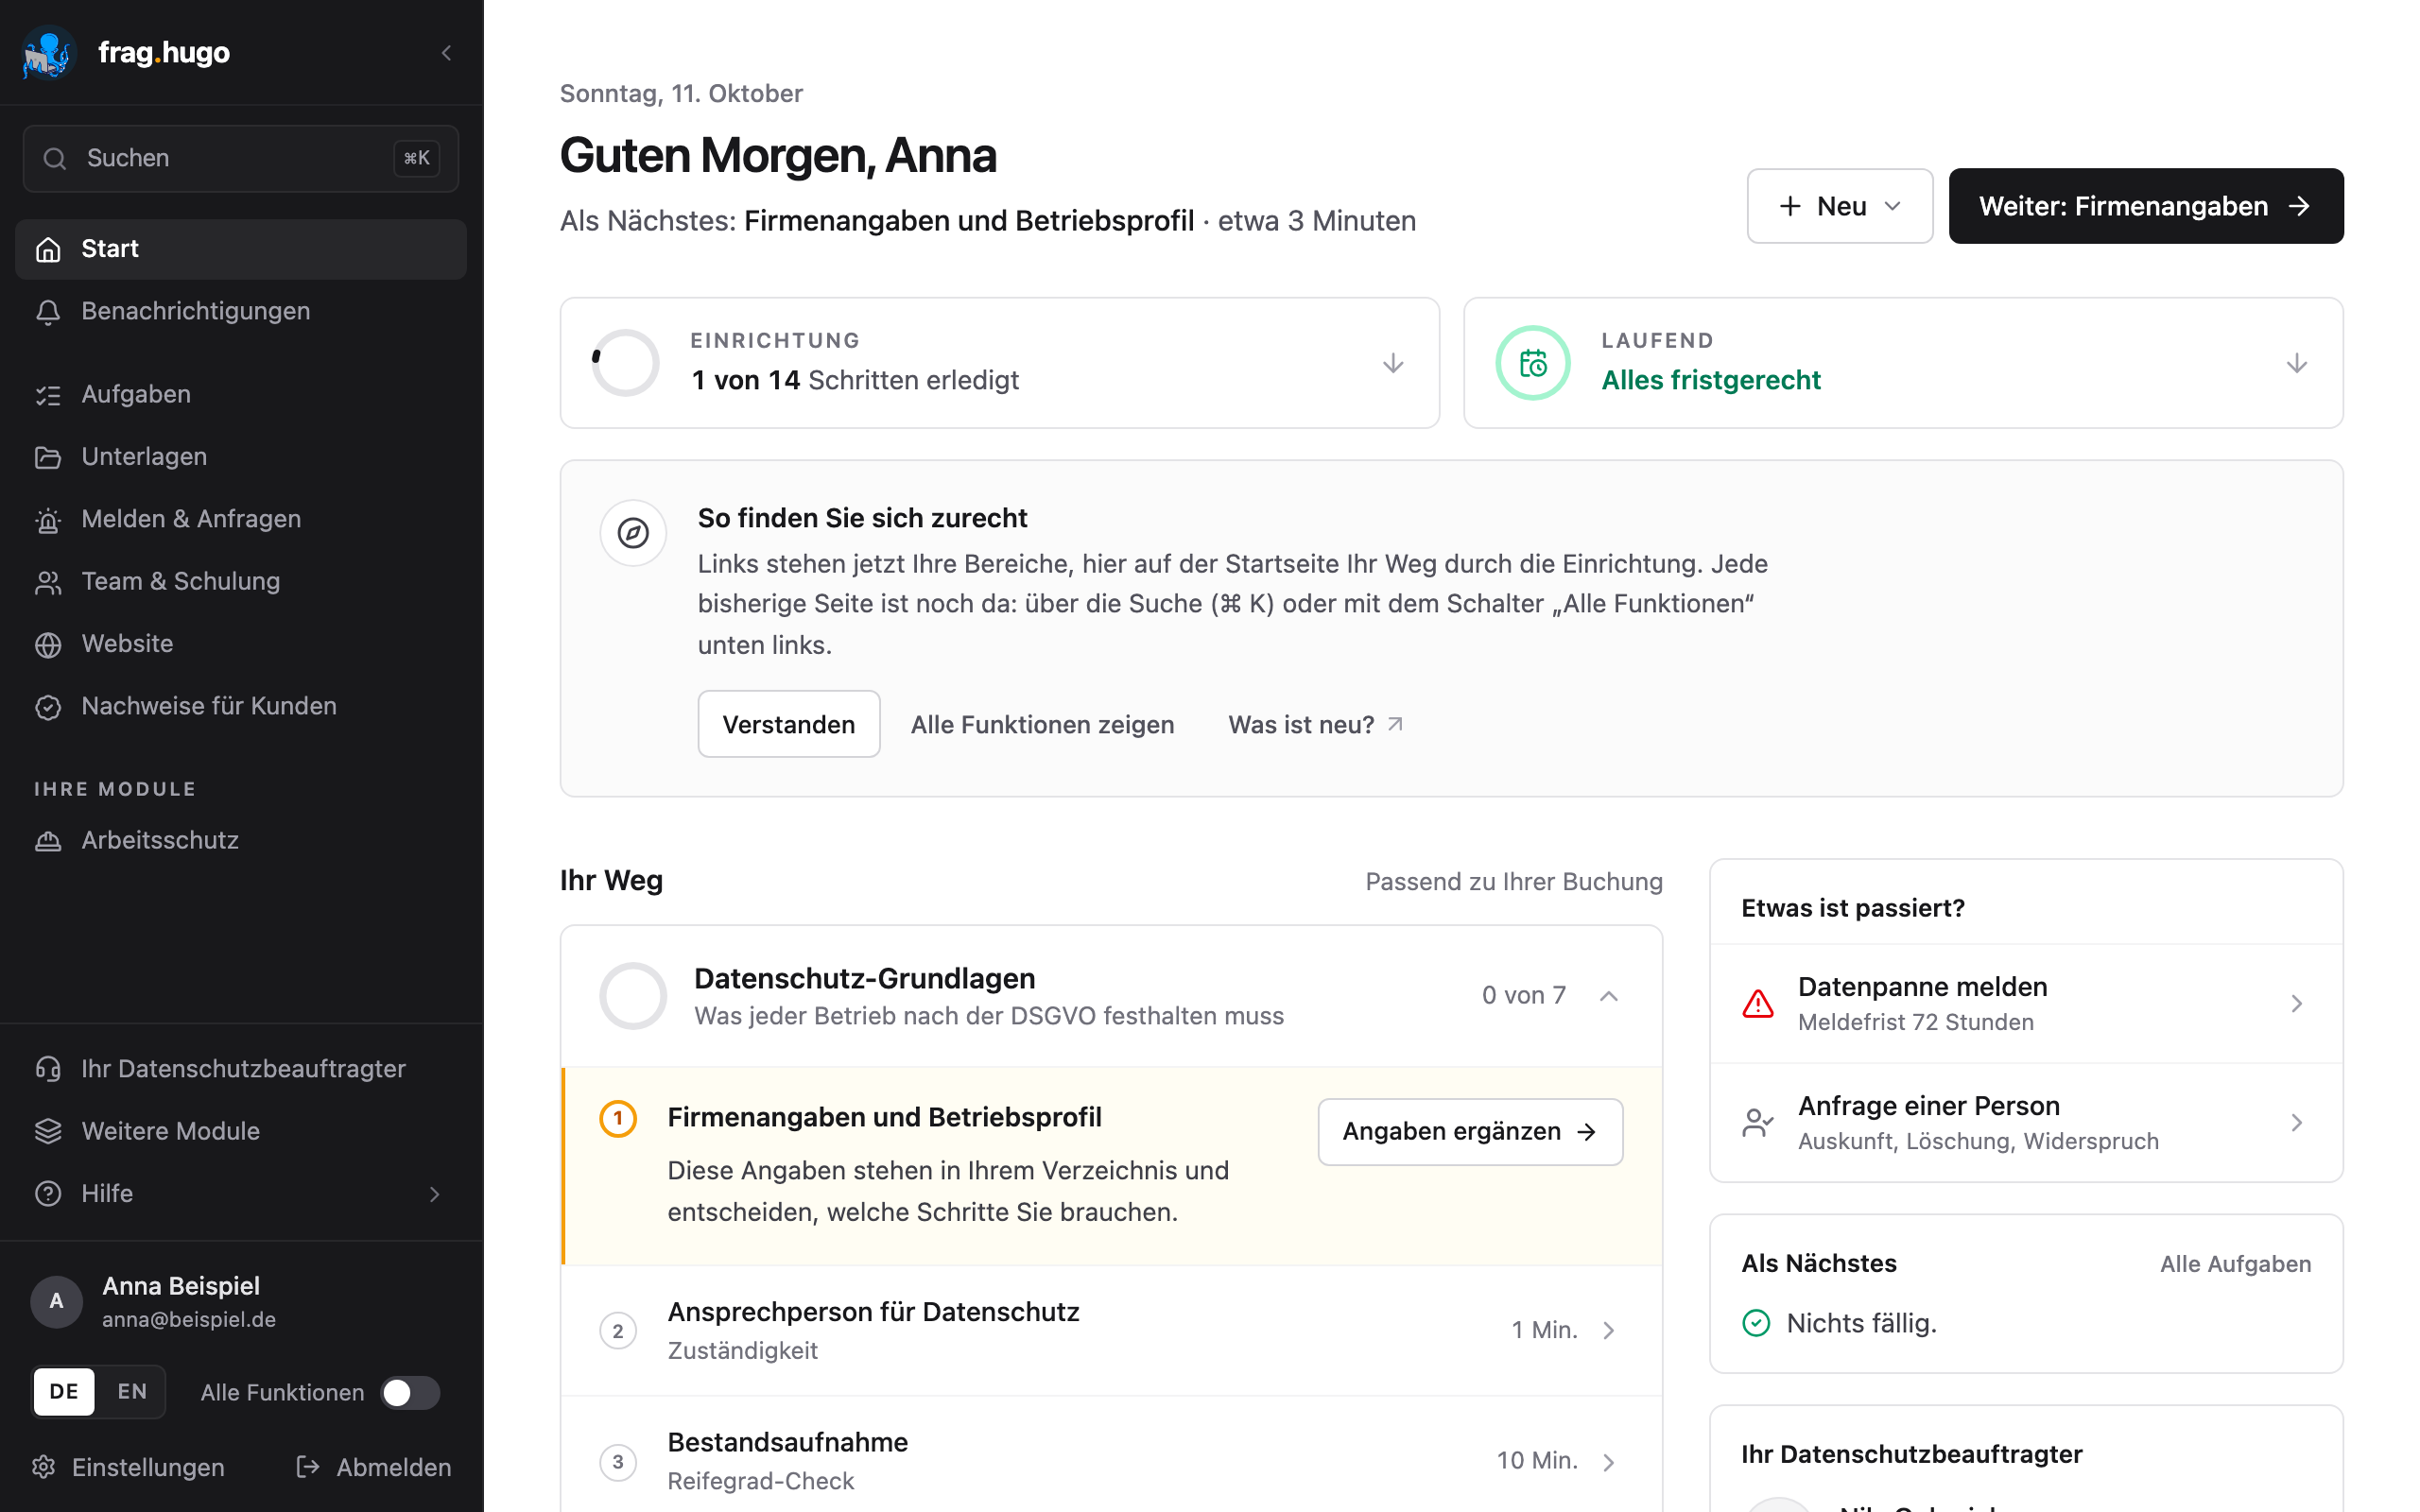
Task: Click the Melden & Anfragen siren icon
Action: pyautogui.click(x=48, y=520)
